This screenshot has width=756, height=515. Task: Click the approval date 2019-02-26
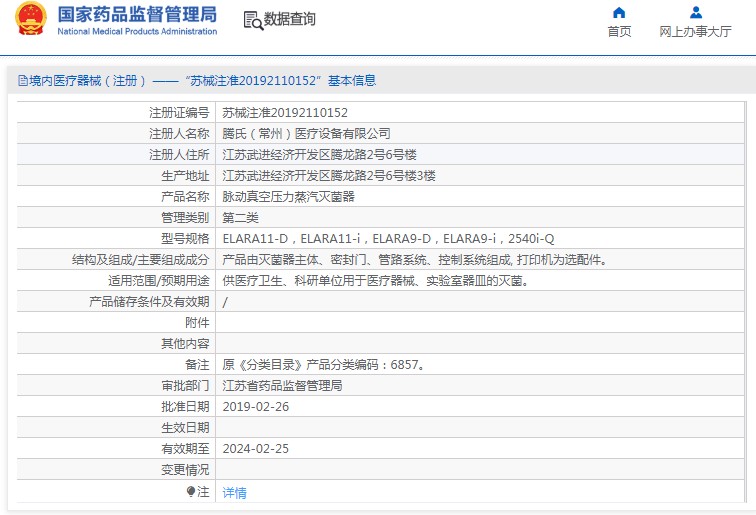[x=256, y=407]
